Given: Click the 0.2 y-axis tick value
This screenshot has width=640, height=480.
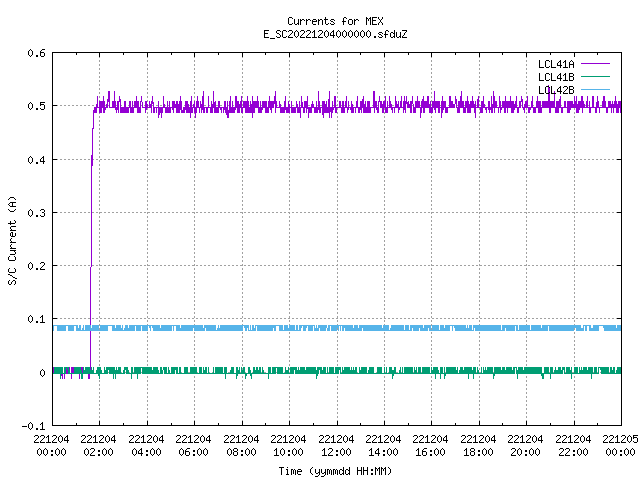Looking at the screenshot, I should [x=36, y=266].
